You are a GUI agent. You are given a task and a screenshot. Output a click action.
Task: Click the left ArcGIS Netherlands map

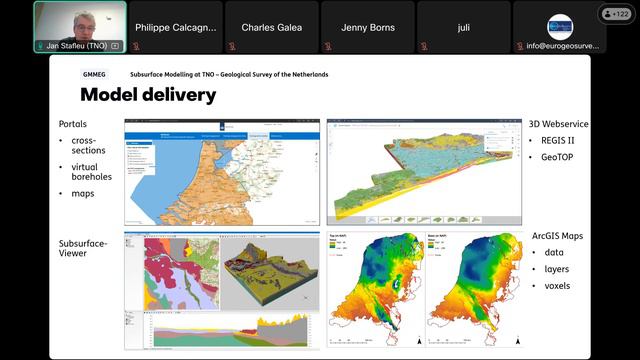tap(376, 290)
